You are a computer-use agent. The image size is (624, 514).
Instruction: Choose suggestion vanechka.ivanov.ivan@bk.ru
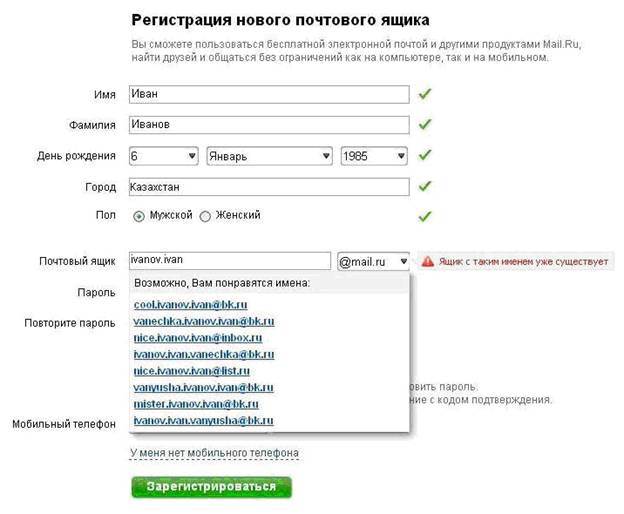pos(204,321)
